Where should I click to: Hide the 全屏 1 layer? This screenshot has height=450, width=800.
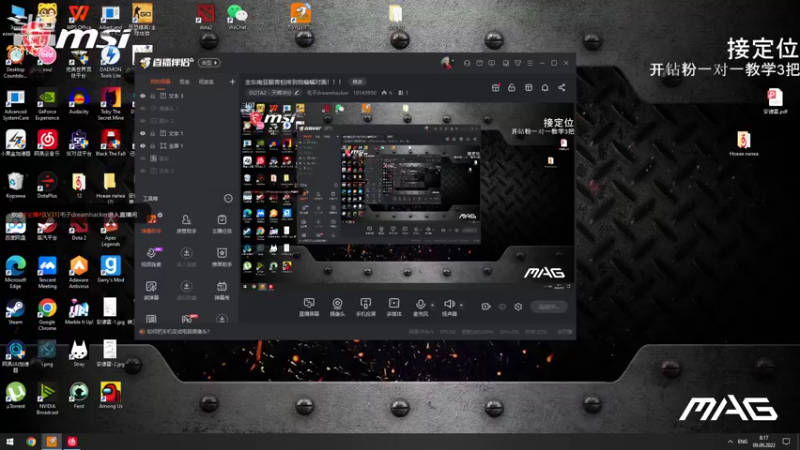click(143, 146)
